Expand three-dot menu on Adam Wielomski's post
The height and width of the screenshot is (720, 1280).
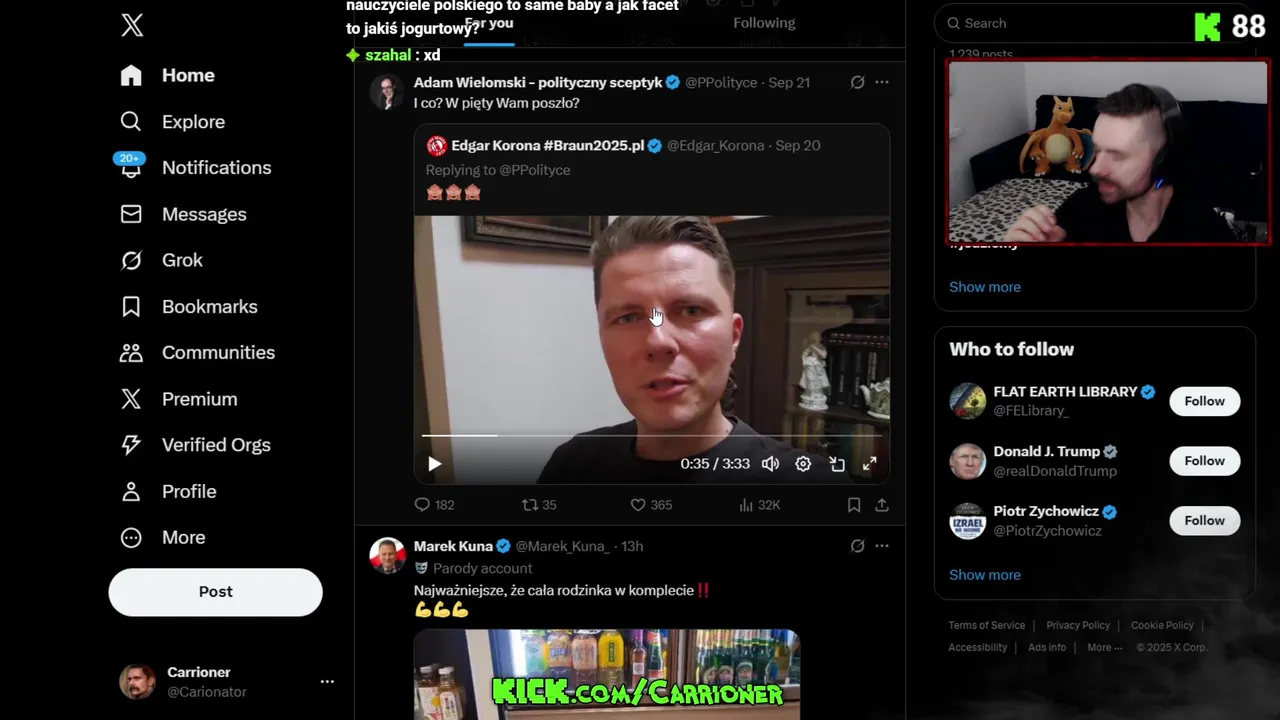[x=882, y=82]
